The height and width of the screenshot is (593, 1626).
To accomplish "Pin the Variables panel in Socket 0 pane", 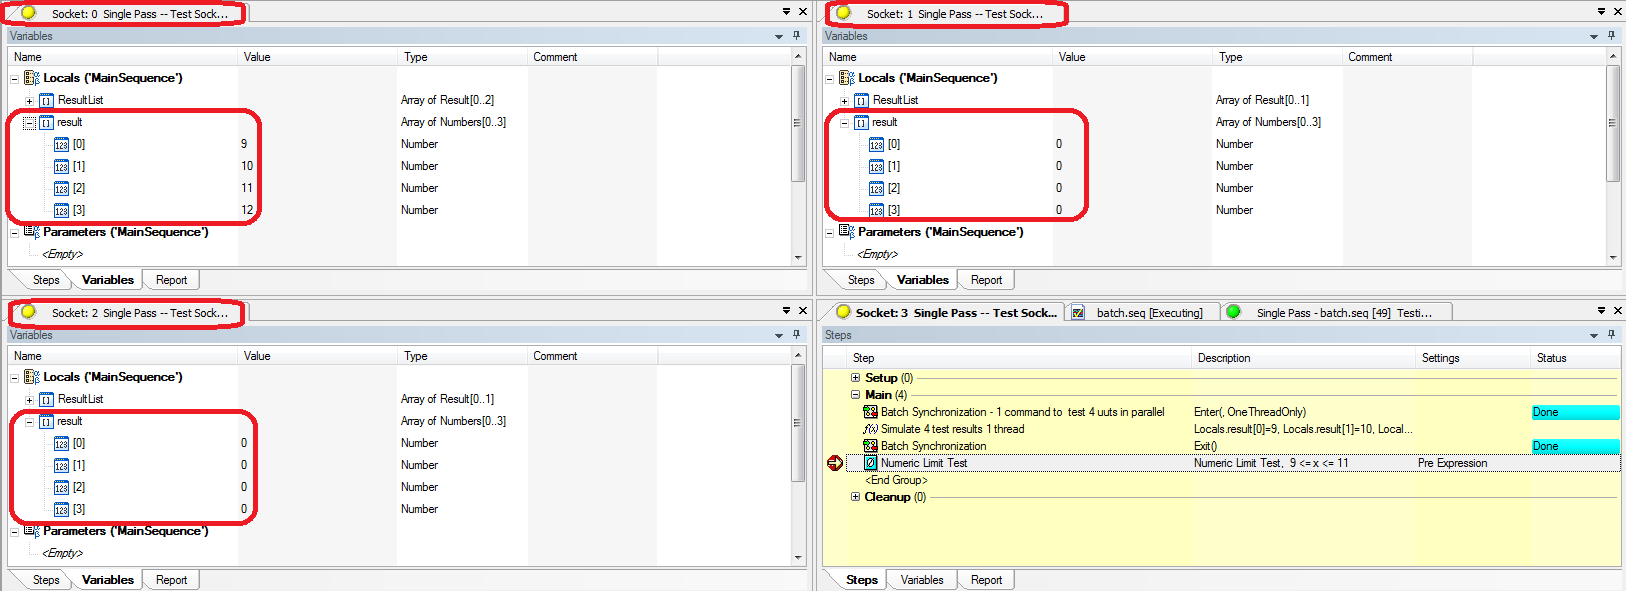I will (797, 36).
